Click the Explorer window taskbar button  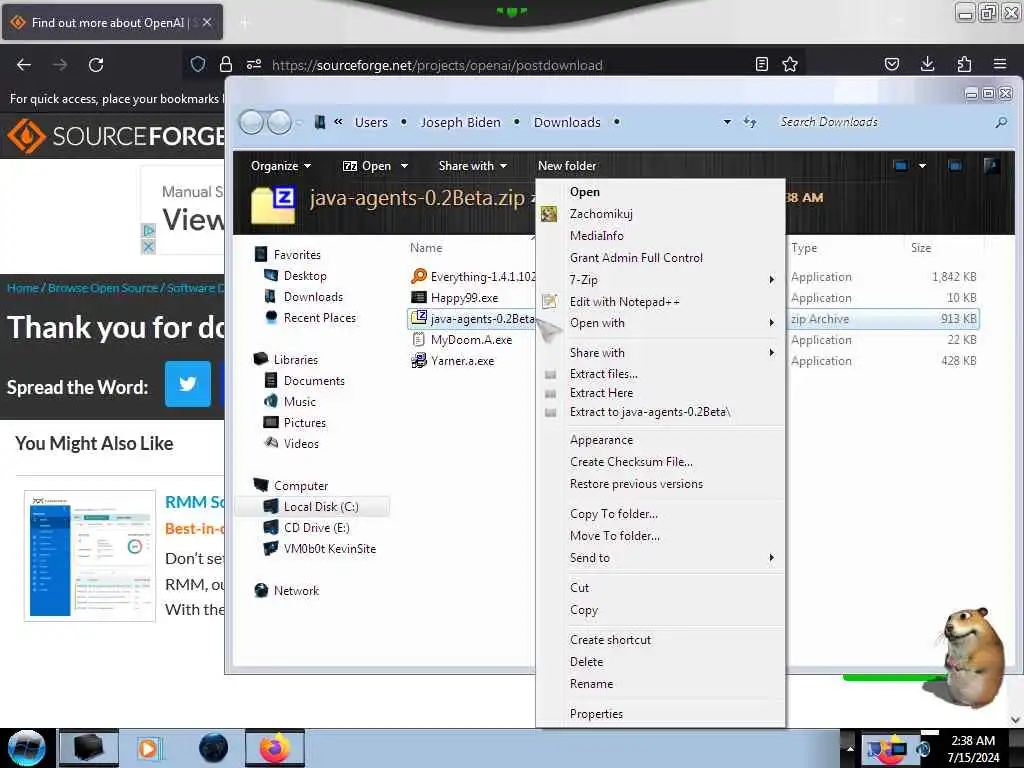pyautogui.click(x=89, y=748)
